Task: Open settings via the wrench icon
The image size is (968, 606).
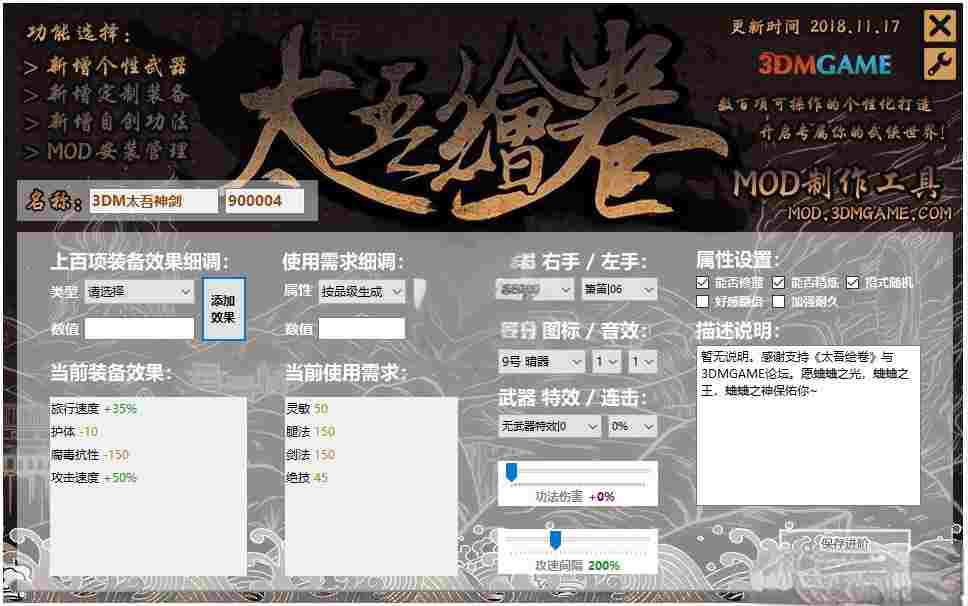Action: pyautogui.click(x=940, y=64)
